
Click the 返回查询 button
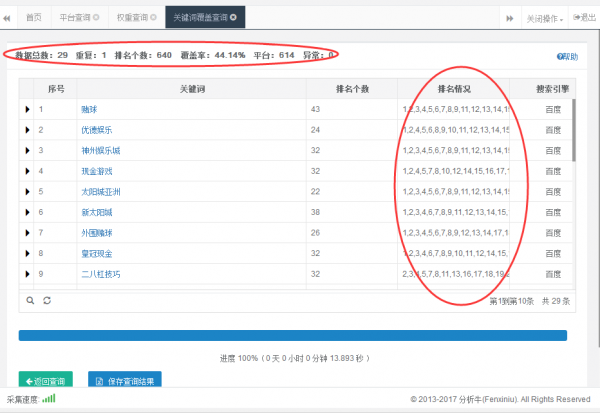click(x=46, y=381)
